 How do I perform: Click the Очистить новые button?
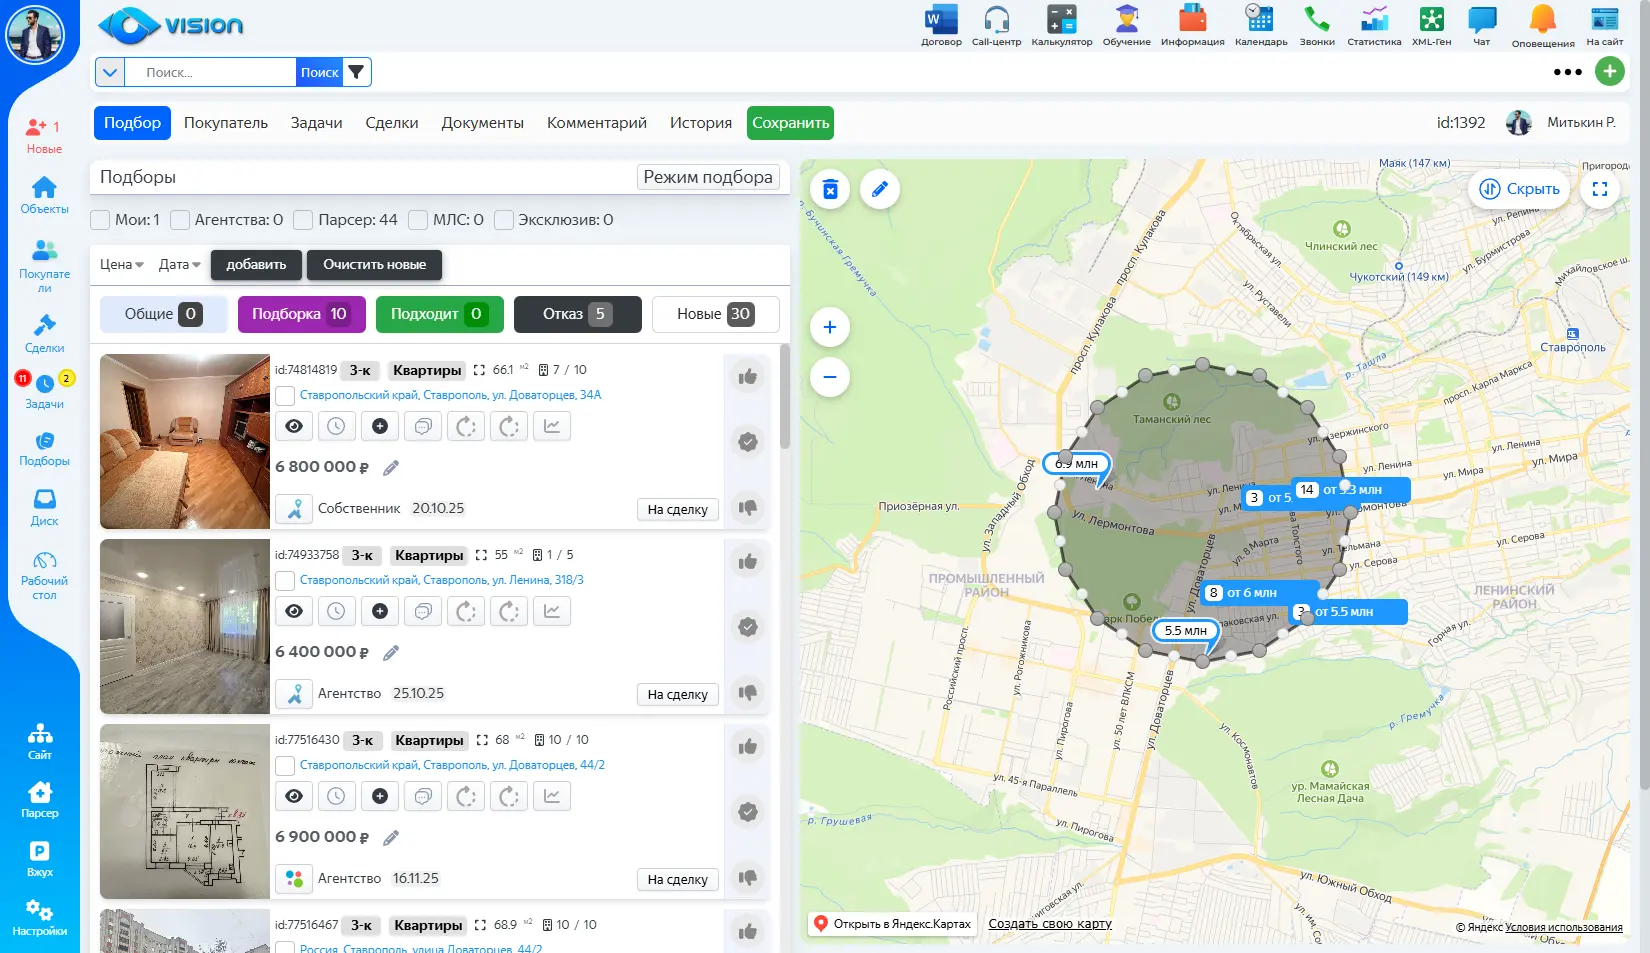tap(374, 265)
